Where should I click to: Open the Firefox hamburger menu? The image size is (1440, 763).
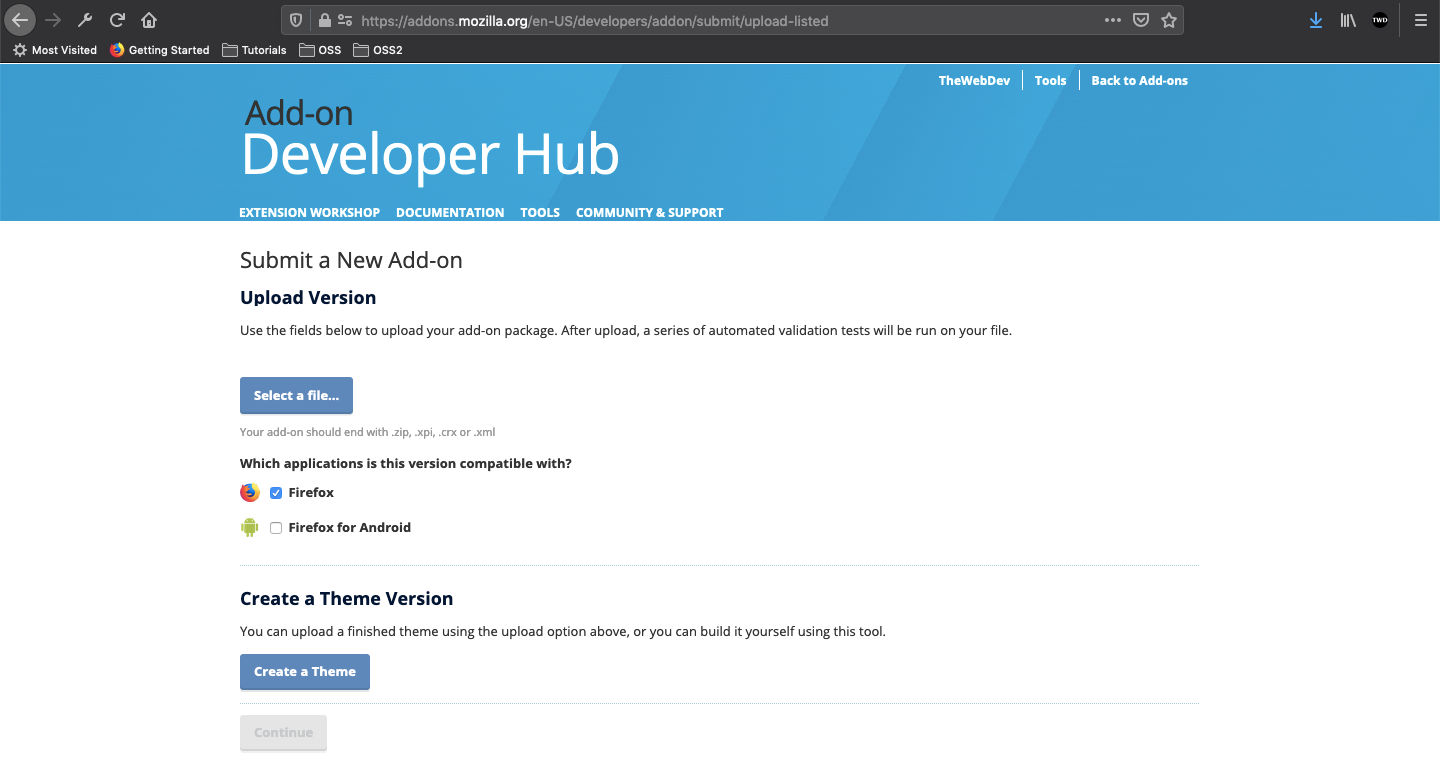(1421, 20)
